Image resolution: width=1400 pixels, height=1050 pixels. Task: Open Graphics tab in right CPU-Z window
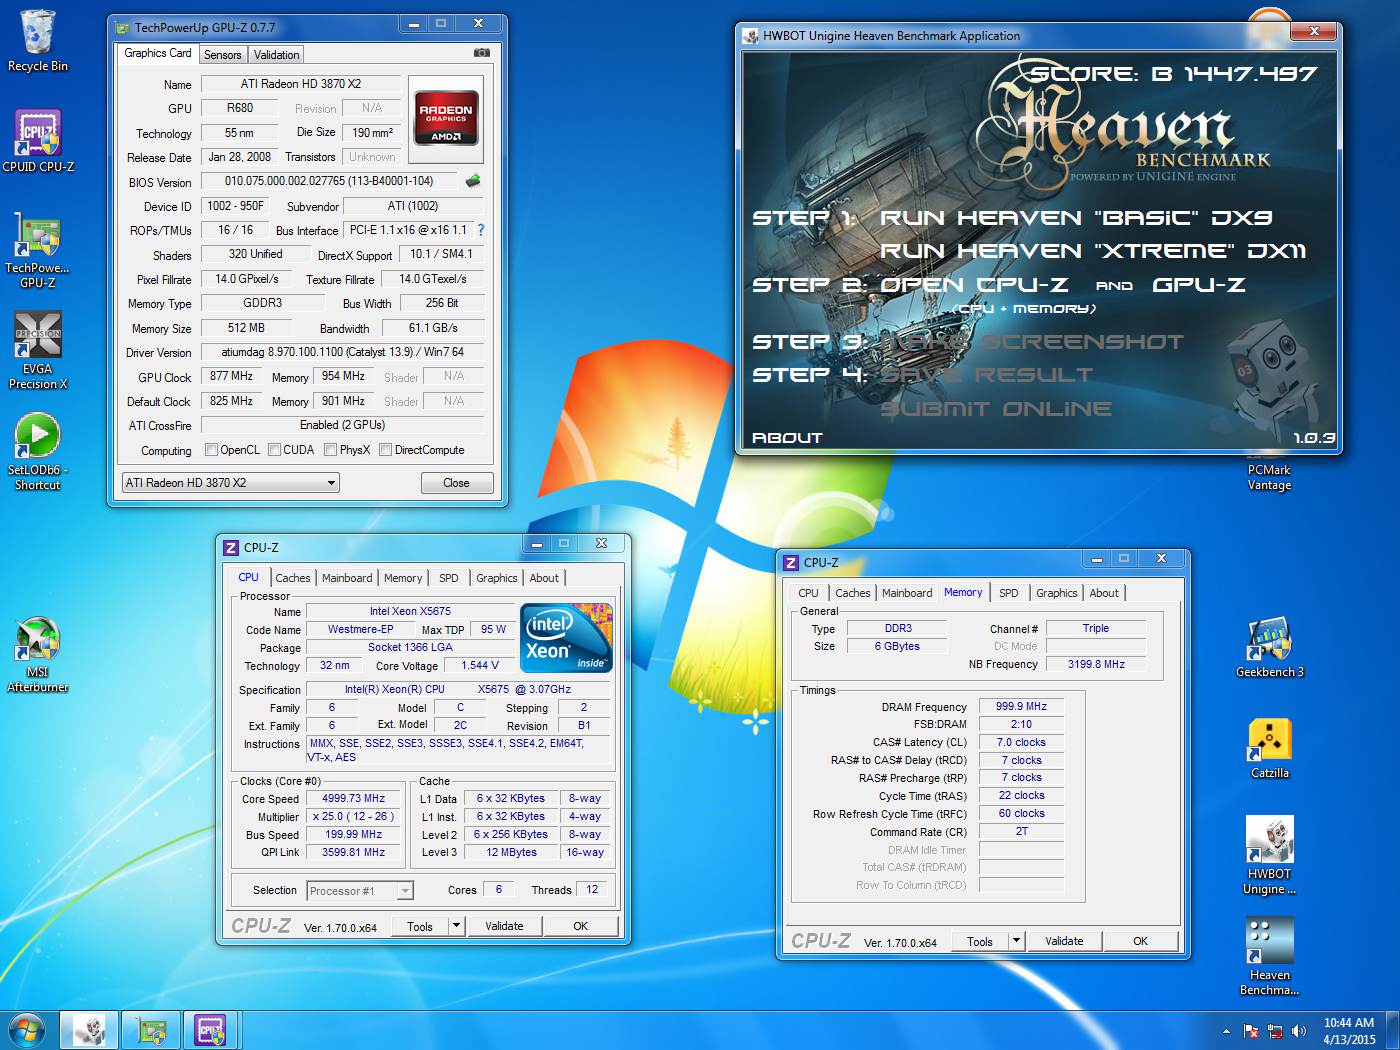(1057, 593)
